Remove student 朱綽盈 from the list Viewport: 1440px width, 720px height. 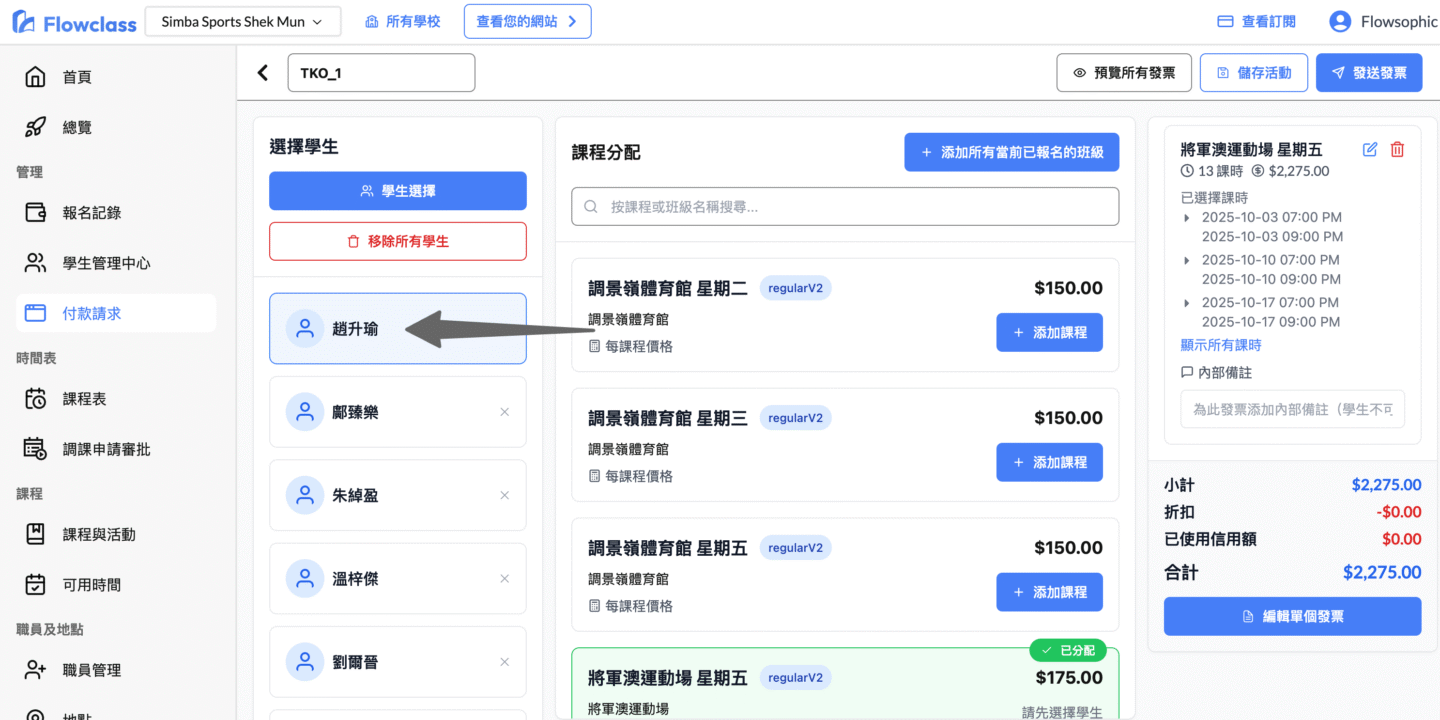[x=504, y=495]
